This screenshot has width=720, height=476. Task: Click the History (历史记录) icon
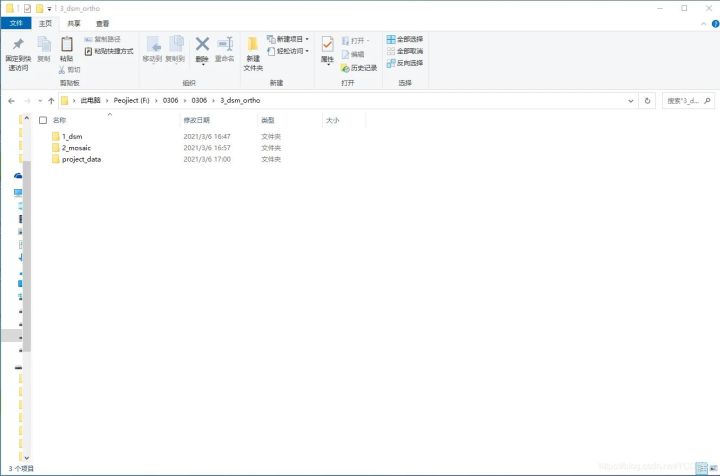tap(358, 68)
